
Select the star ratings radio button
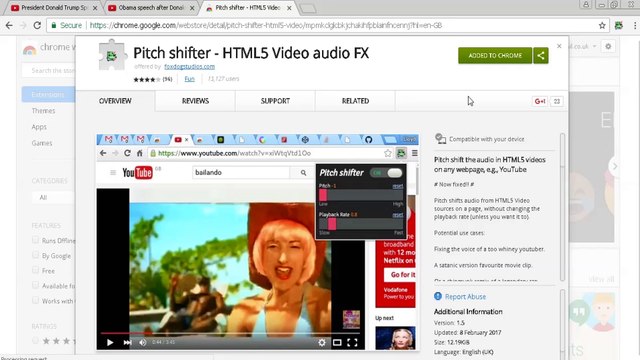(x=36, y=340)
